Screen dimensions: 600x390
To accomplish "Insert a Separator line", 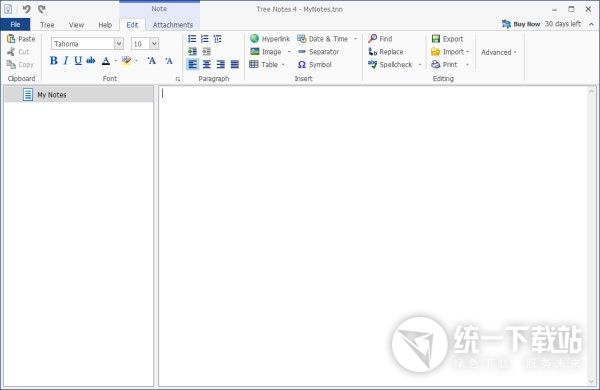I will (x=318, y=52).
